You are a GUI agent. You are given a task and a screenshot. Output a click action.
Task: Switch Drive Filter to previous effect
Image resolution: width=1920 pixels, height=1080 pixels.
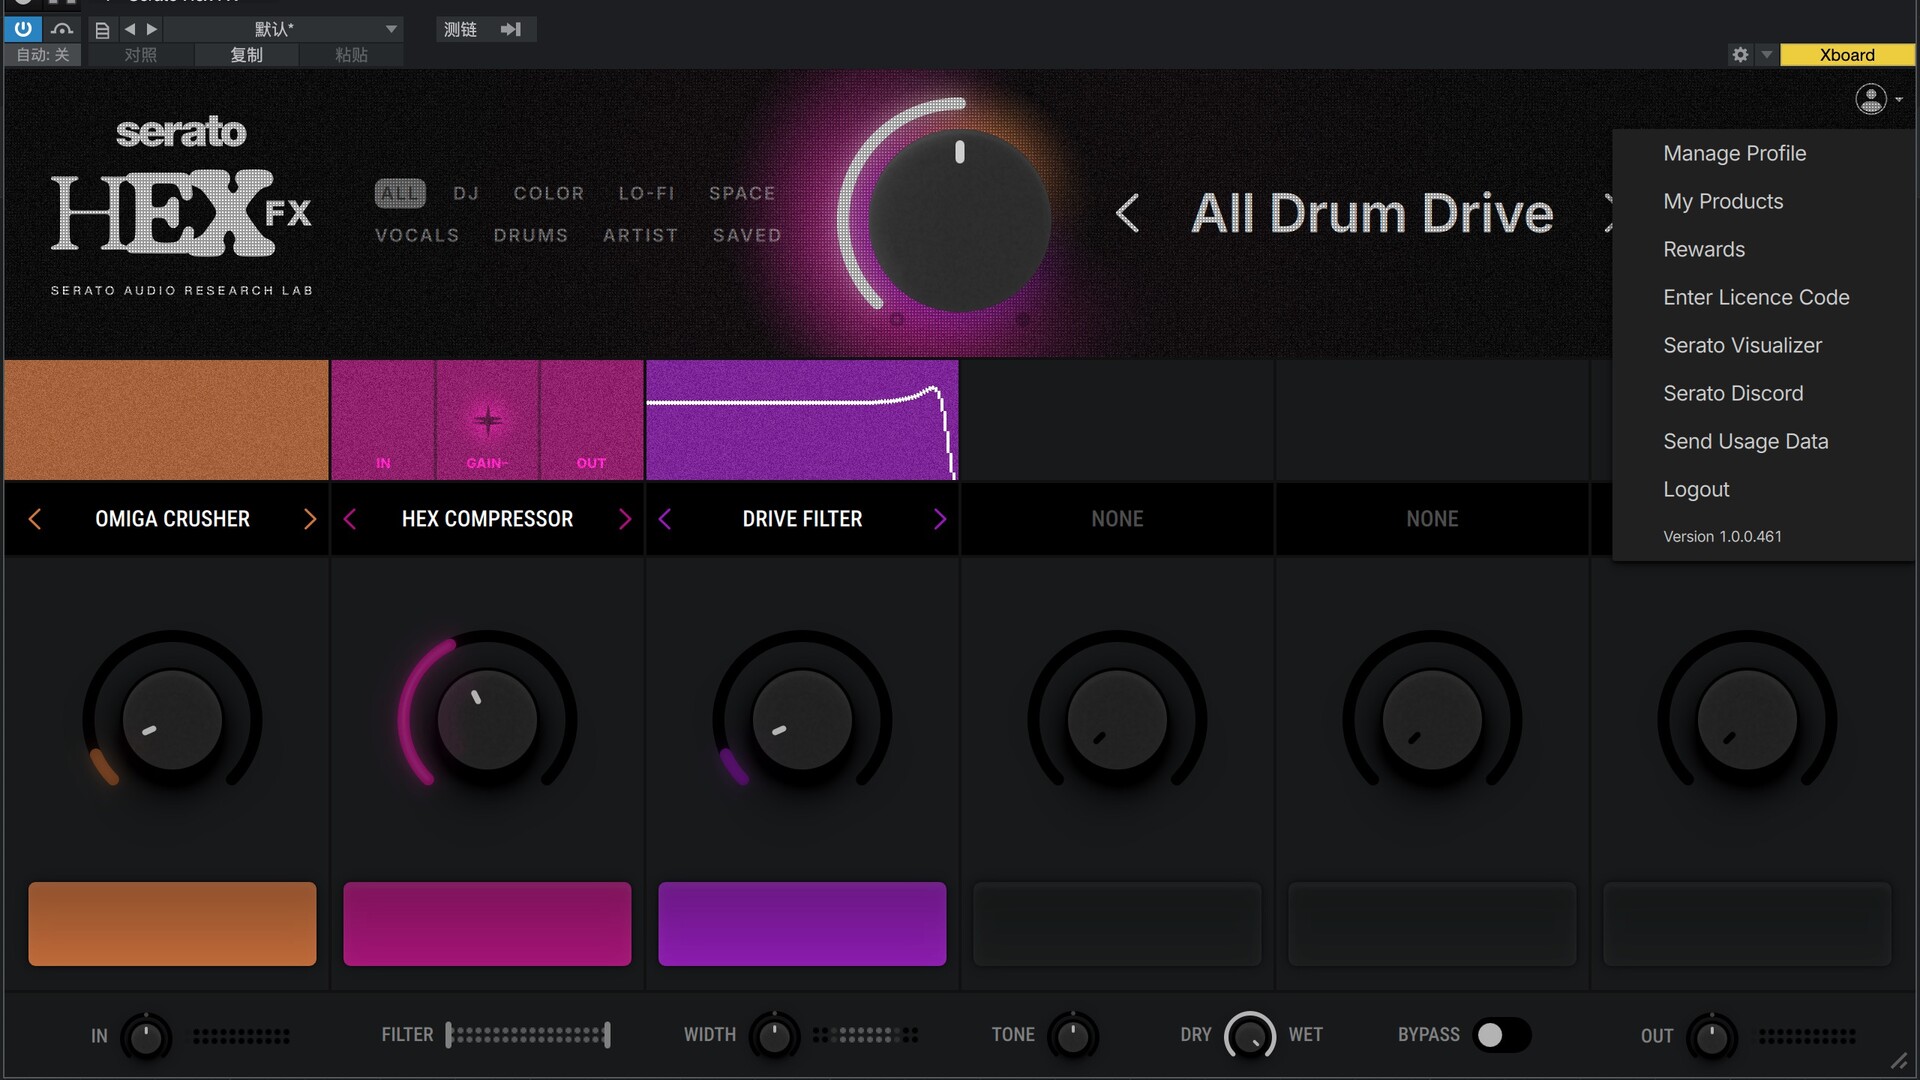665,519
